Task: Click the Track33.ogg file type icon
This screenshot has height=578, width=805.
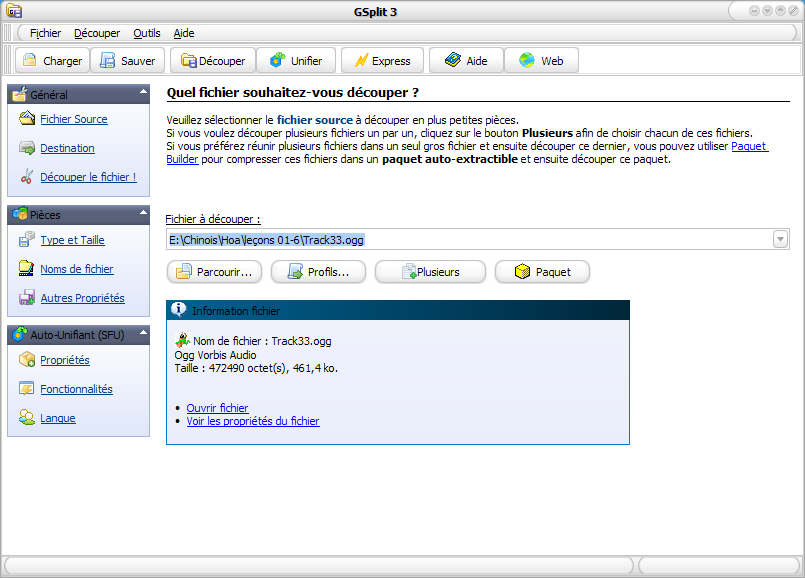Action: click(183, 340)
